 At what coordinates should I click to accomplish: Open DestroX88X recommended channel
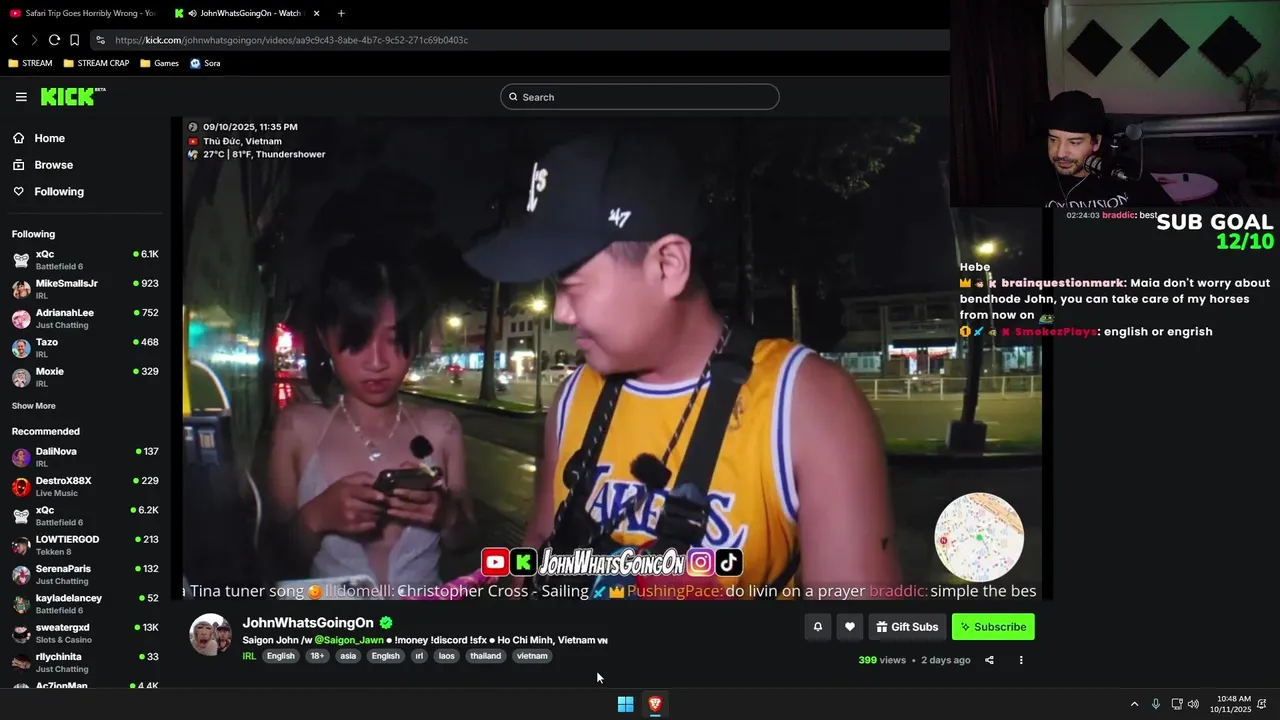85,486
